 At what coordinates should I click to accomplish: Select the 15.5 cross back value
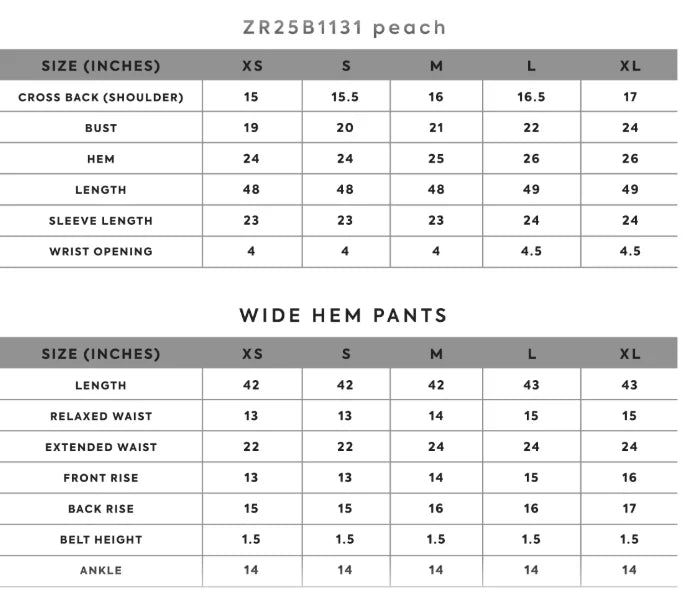tap(345, 97)
